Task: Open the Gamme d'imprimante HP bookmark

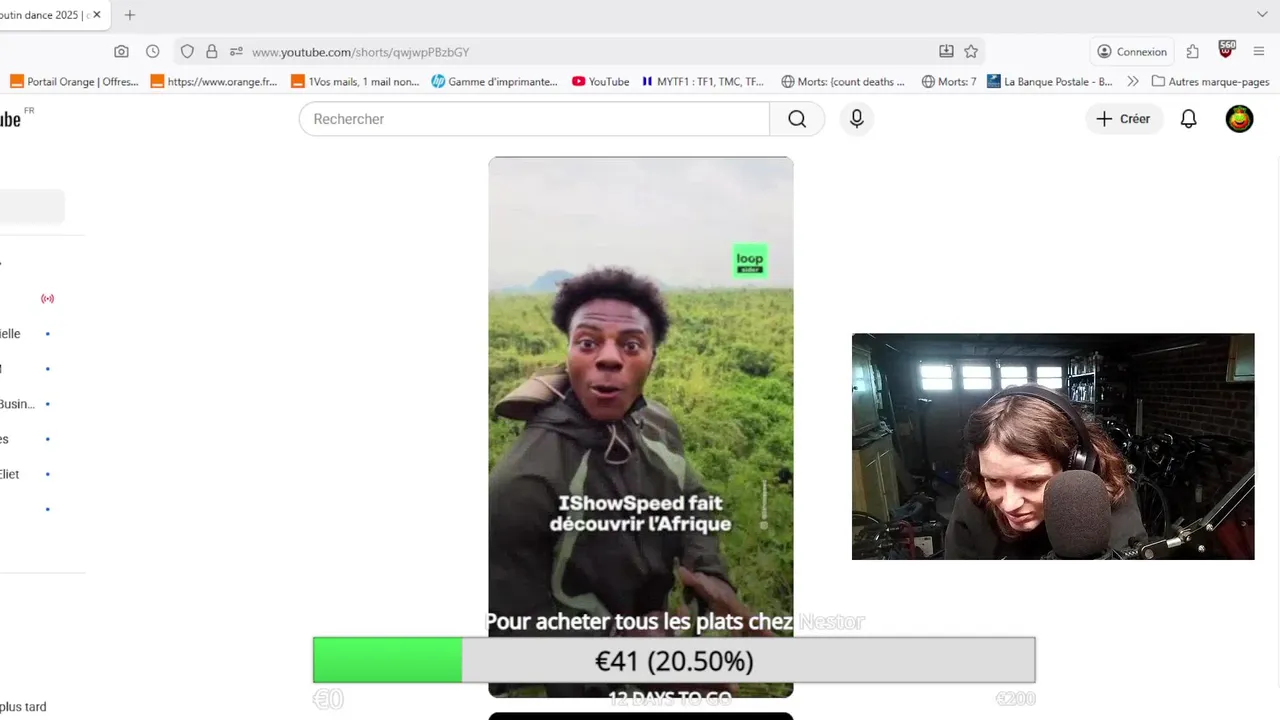Action: pos(494,82)
